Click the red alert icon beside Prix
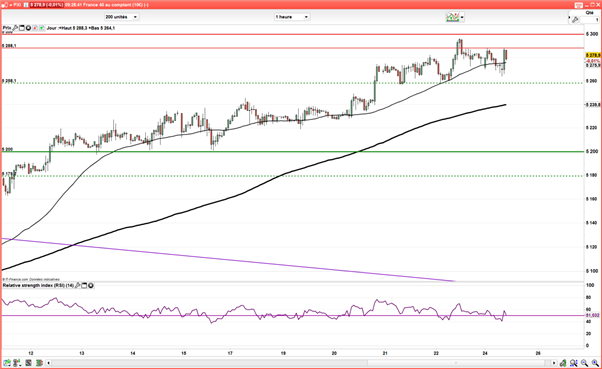The image size is (602, 369). pyautogui.click(x=35, y=28)
